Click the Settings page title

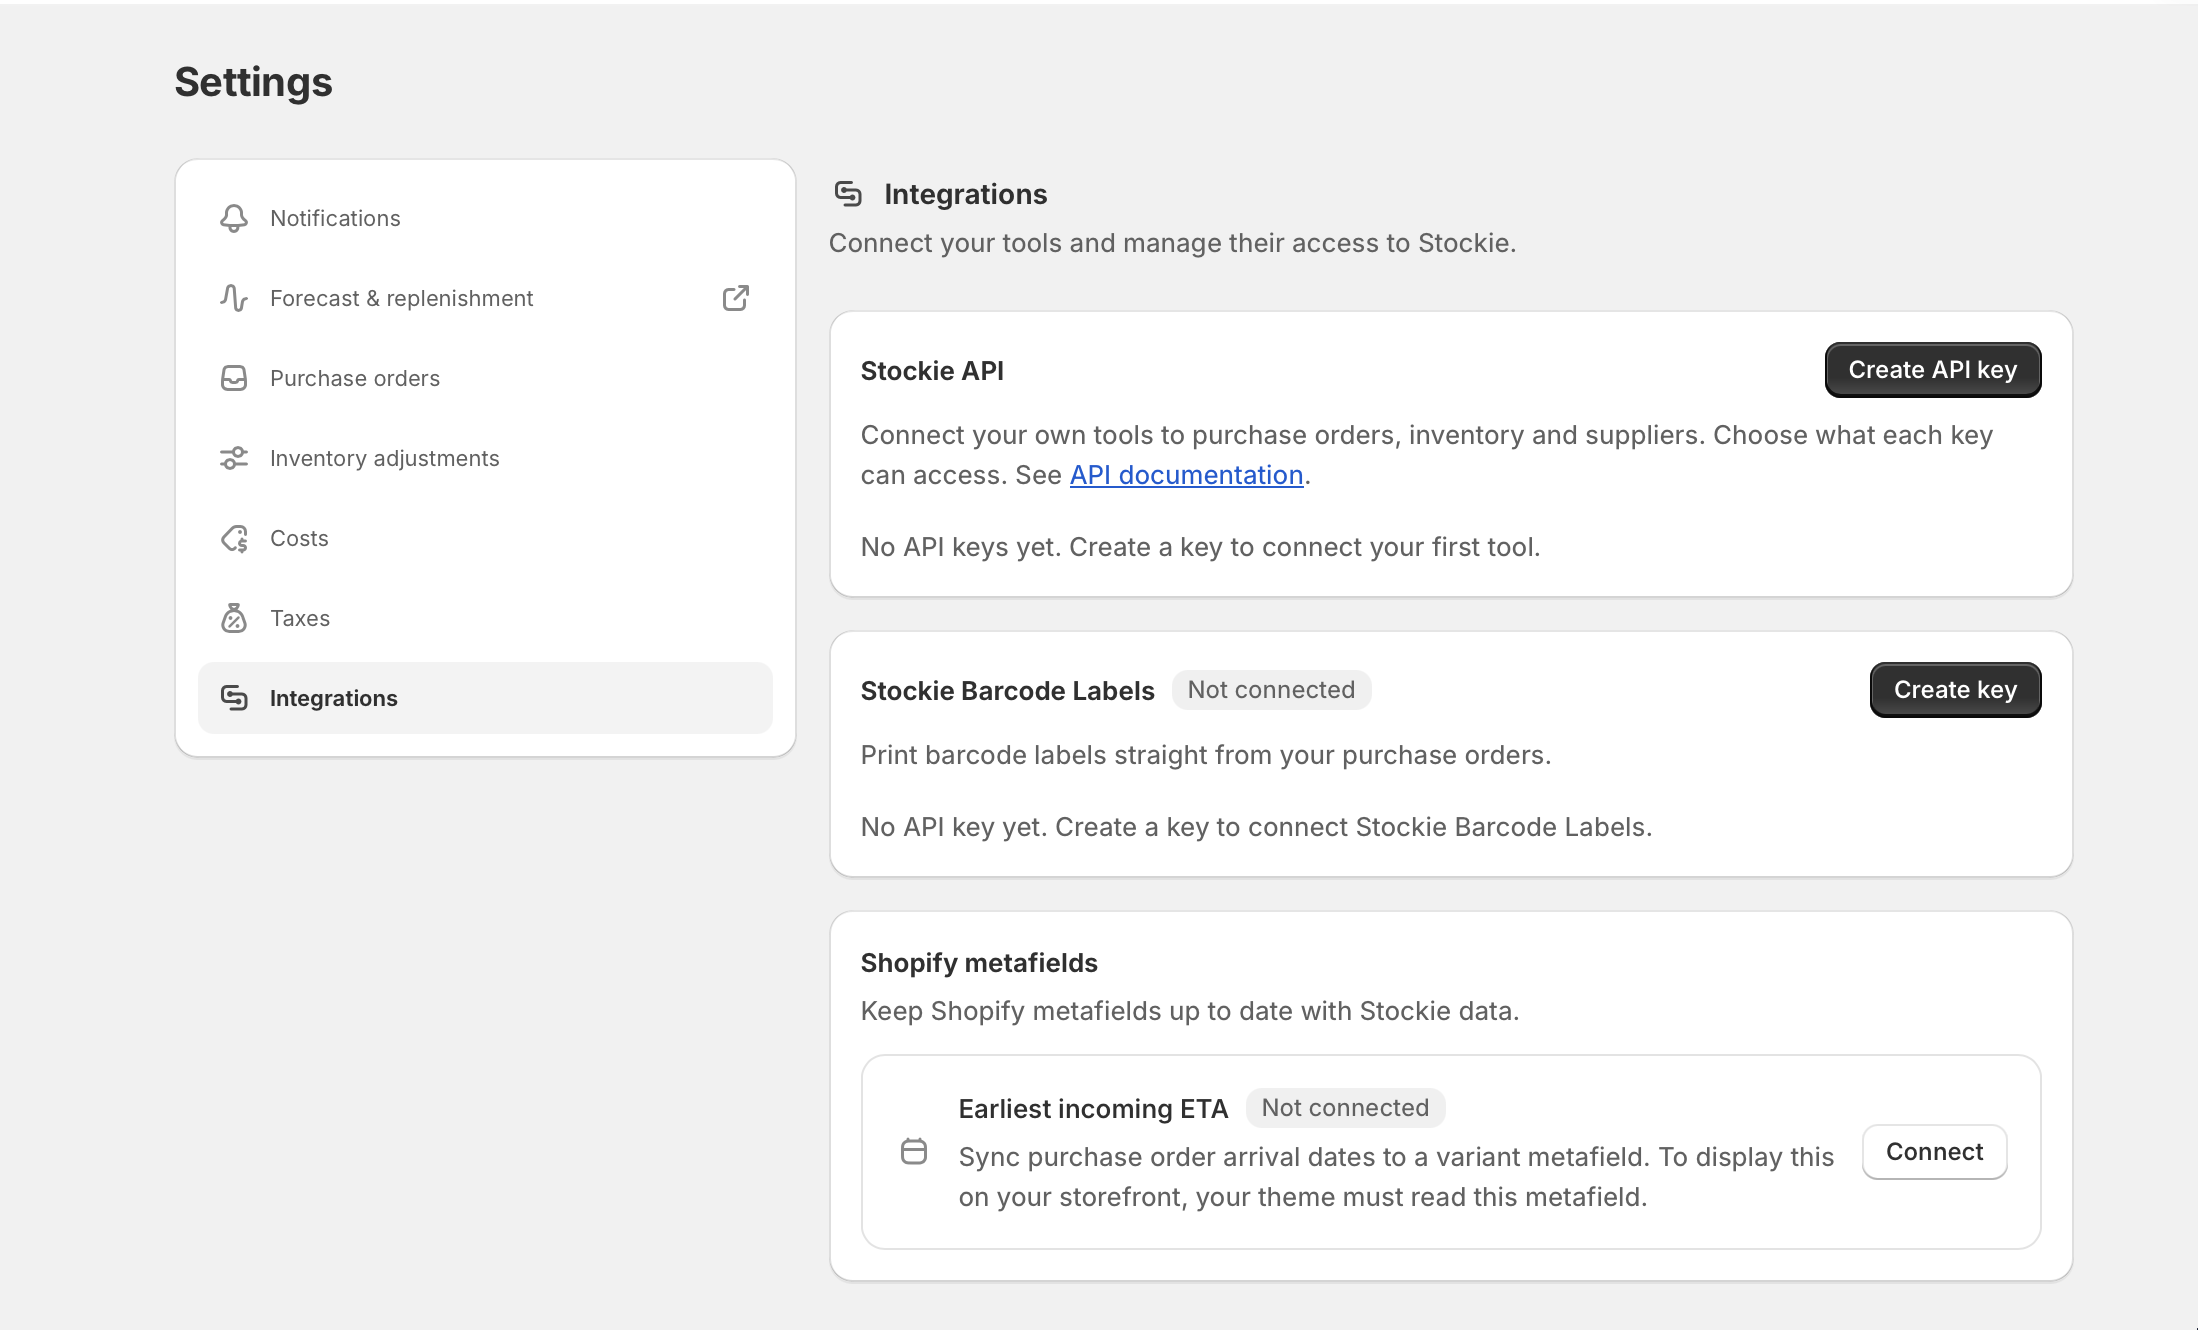pos(253,82)
